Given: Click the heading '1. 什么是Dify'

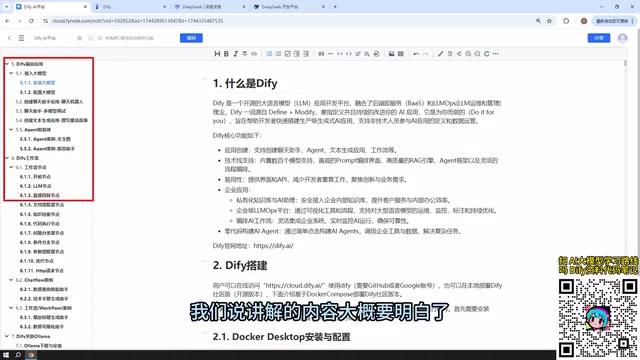Looking at the screenshot, I should coord(245,83).
